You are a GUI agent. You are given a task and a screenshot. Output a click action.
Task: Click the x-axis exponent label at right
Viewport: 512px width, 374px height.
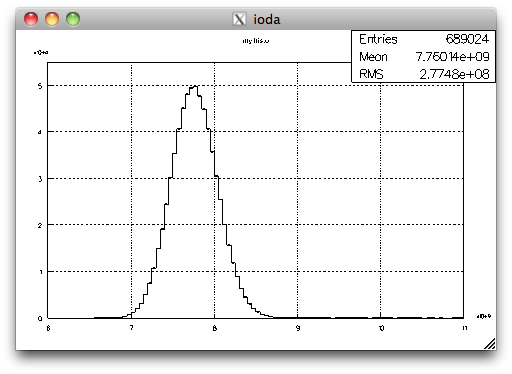[484, 316]
